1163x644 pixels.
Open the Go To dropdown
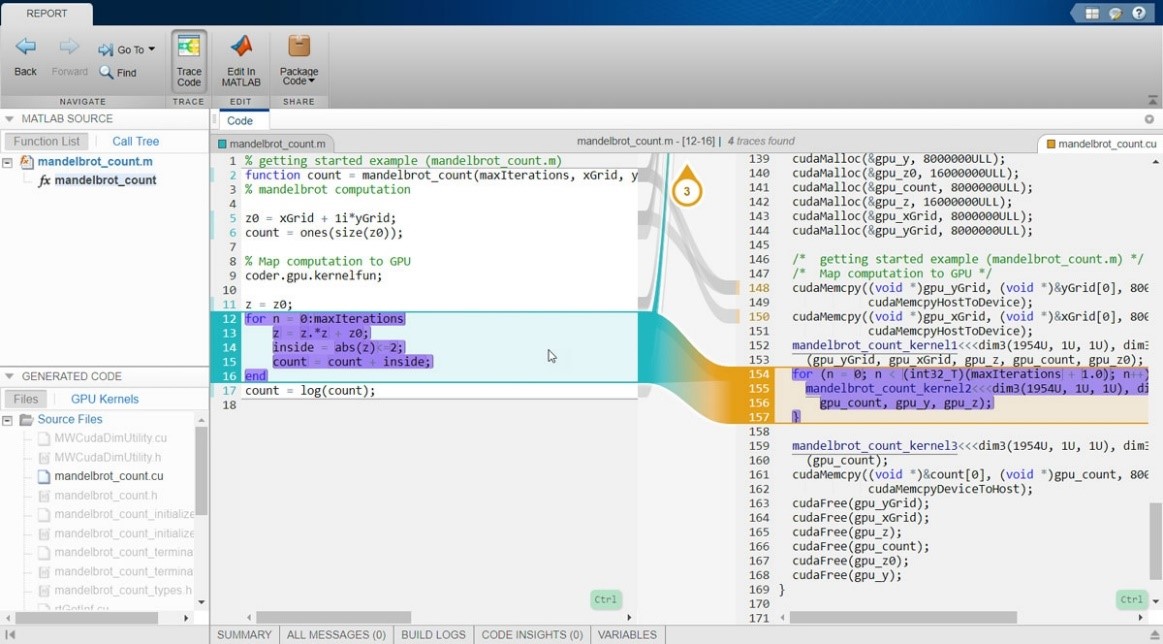tap(127, 49)
